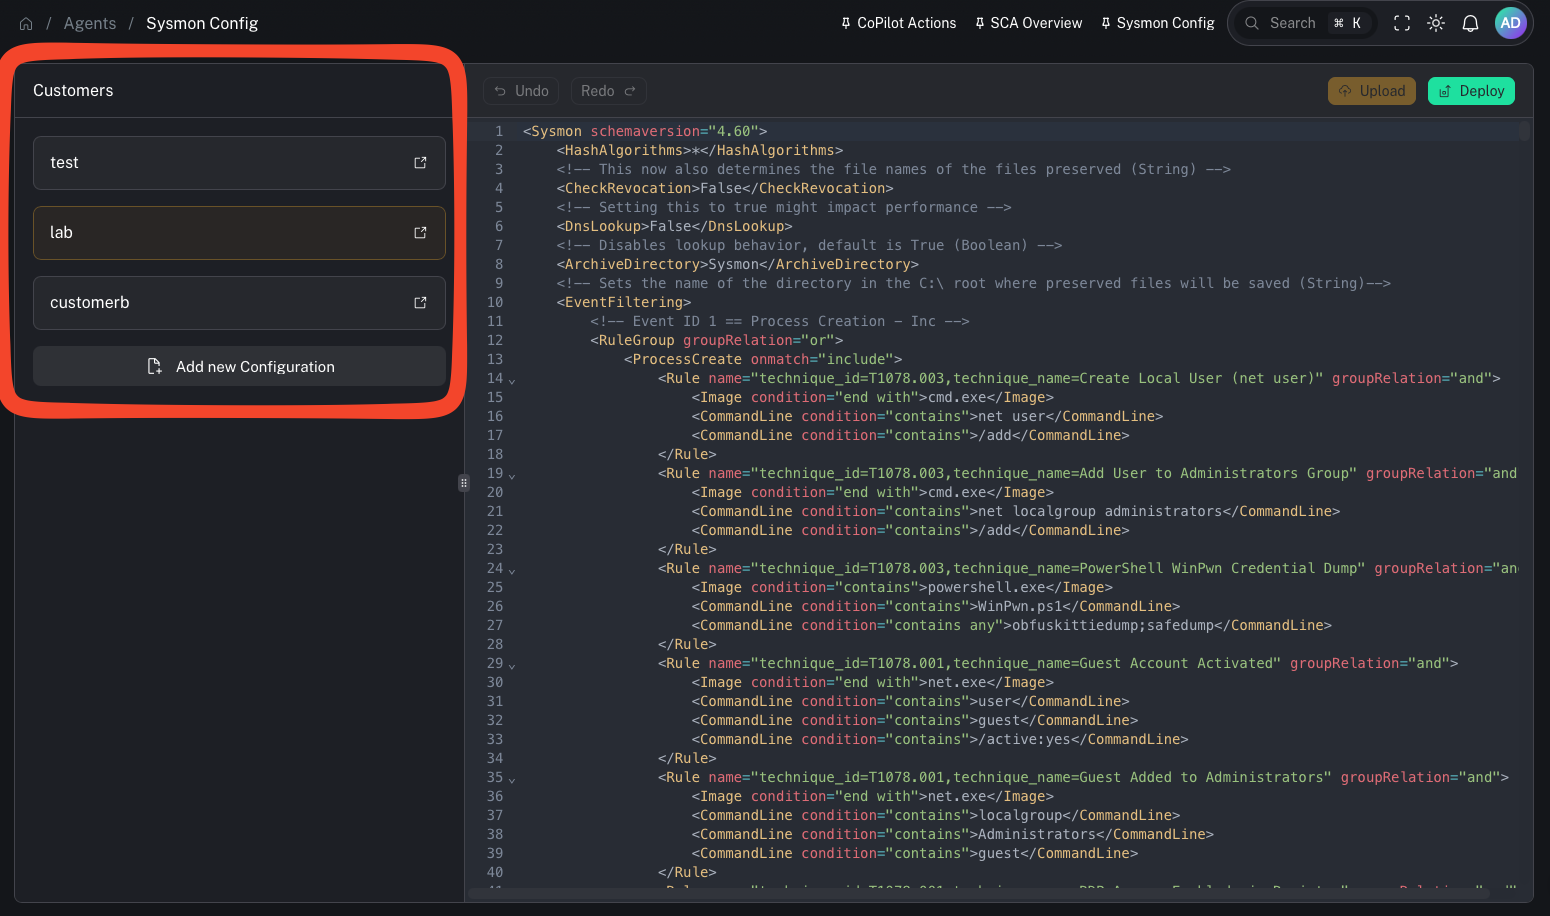This screenshot has width=1550, height=916.
Task: Click the pin icon beside SCA Overview
Action: (979, 23)
